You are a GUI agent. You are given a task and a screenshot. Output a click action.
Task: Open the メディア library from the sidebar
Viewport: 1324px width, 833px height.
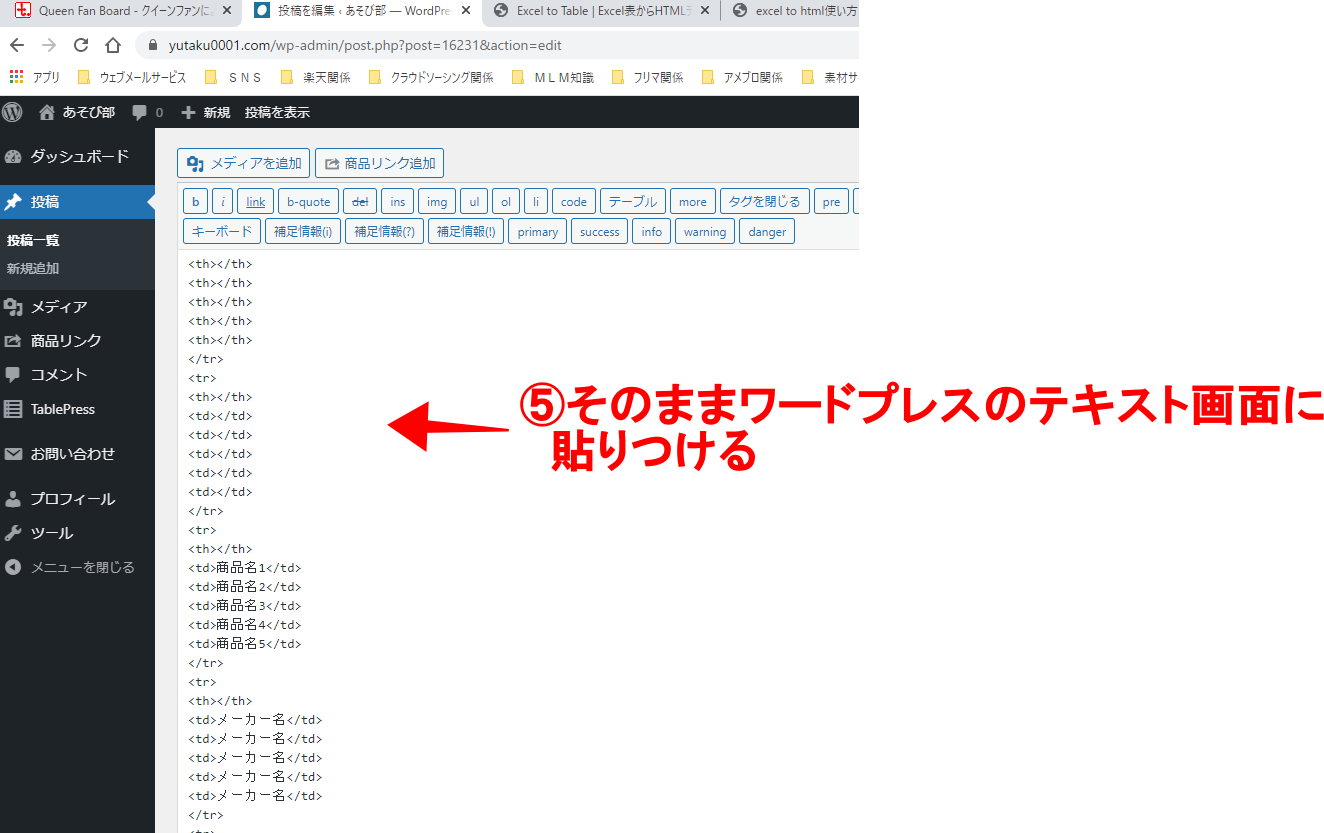point(60,306)
